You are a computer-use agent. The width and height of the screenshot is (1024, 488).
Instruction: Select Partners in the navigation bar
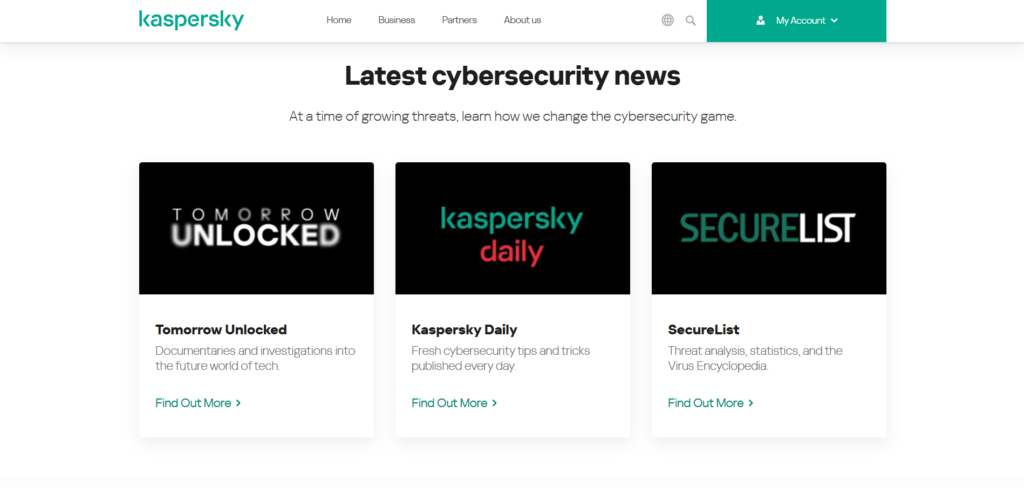(459, 20)
